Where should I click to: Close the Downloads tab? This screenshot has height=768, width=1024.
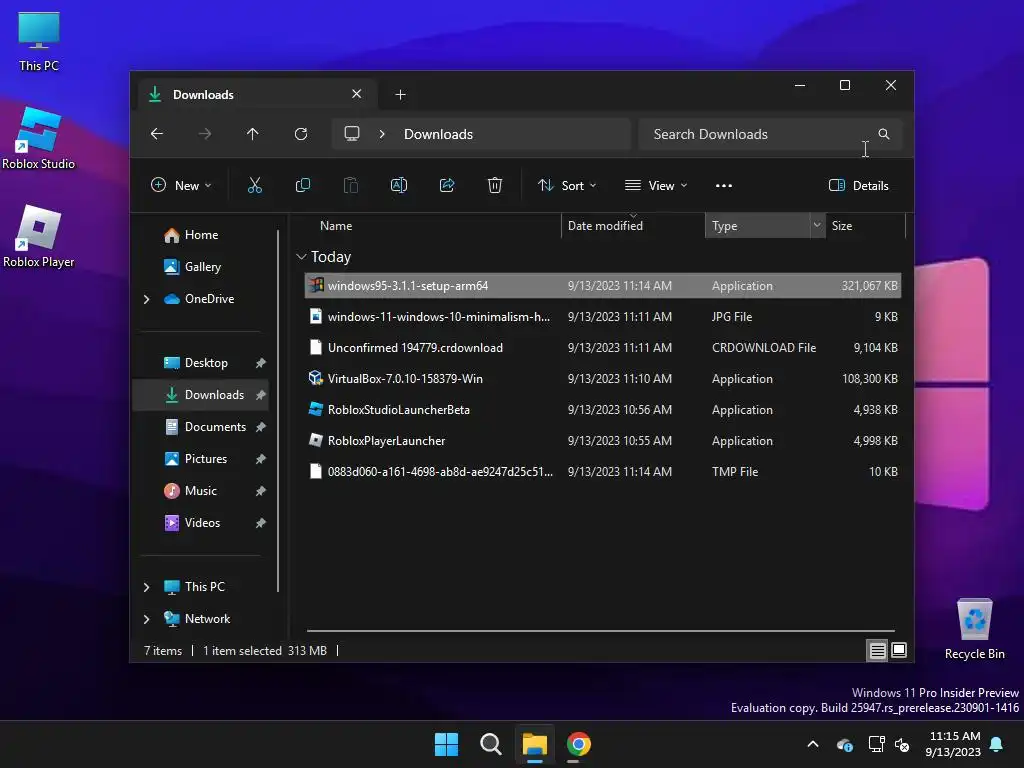coord(357,94)
